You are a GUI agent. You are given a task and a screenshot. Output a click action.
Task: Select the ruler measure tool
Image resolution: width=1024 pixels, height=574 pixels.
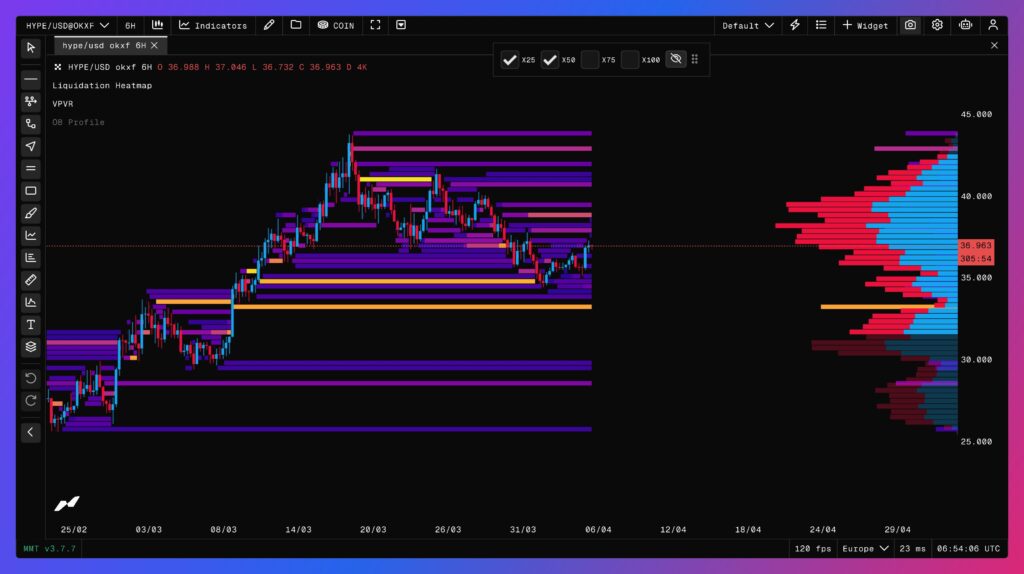click(x=31, y=280)
